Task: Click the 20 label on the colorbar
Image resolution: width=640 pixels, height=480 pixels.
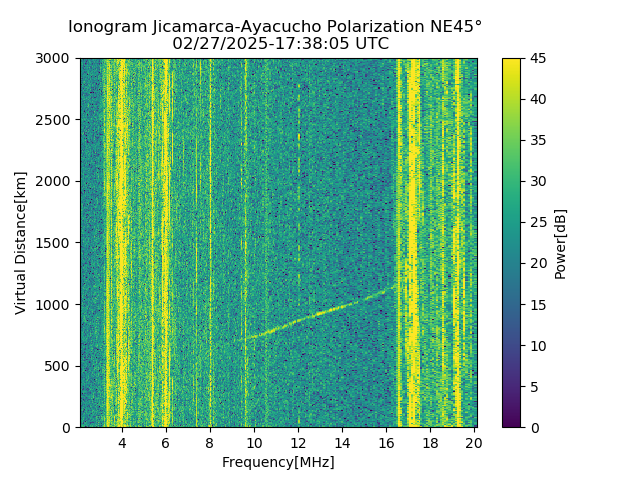Action: coord(538,263)
